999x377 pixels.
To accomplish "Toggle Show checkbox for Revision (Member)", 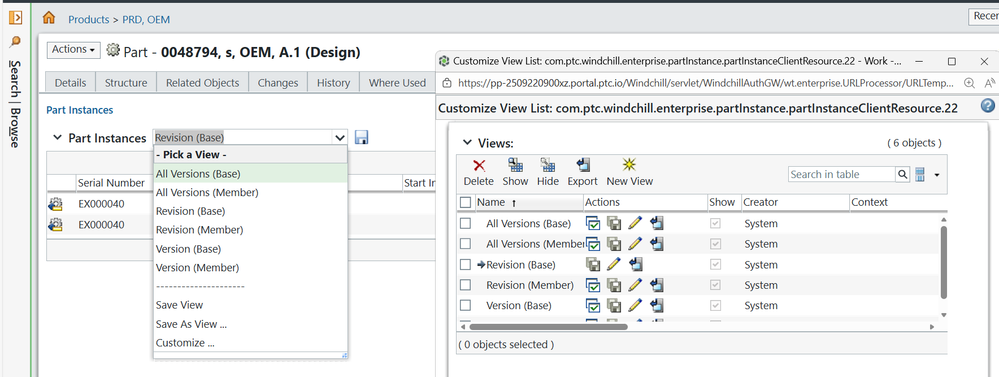I will tap(716, 285).
